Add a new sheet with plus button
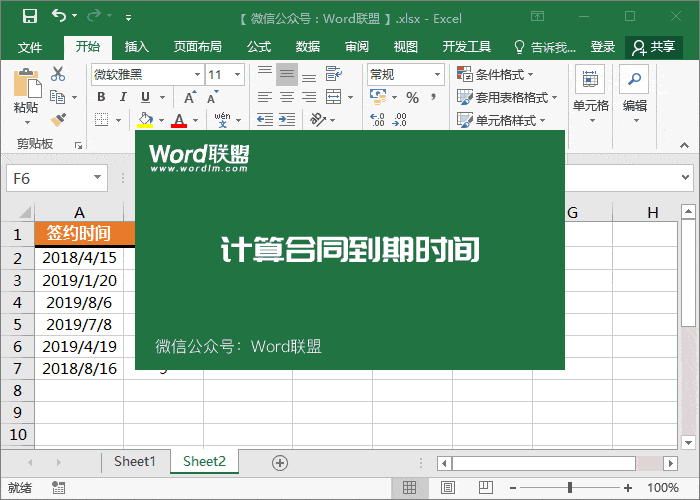The width and height of the screenshot is (700, 500). [x=280, y=462]
